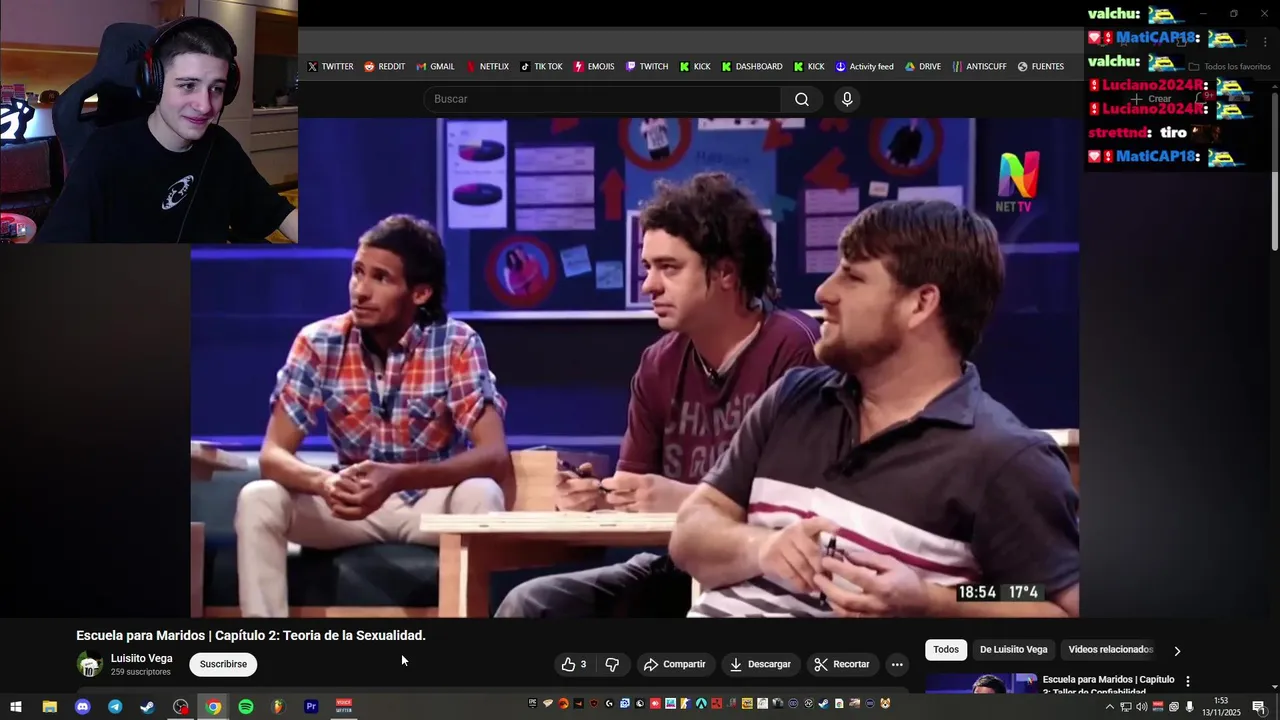Open the Windows notification center
This screenshot has width=1280, height=720.
pos(1259,707)
